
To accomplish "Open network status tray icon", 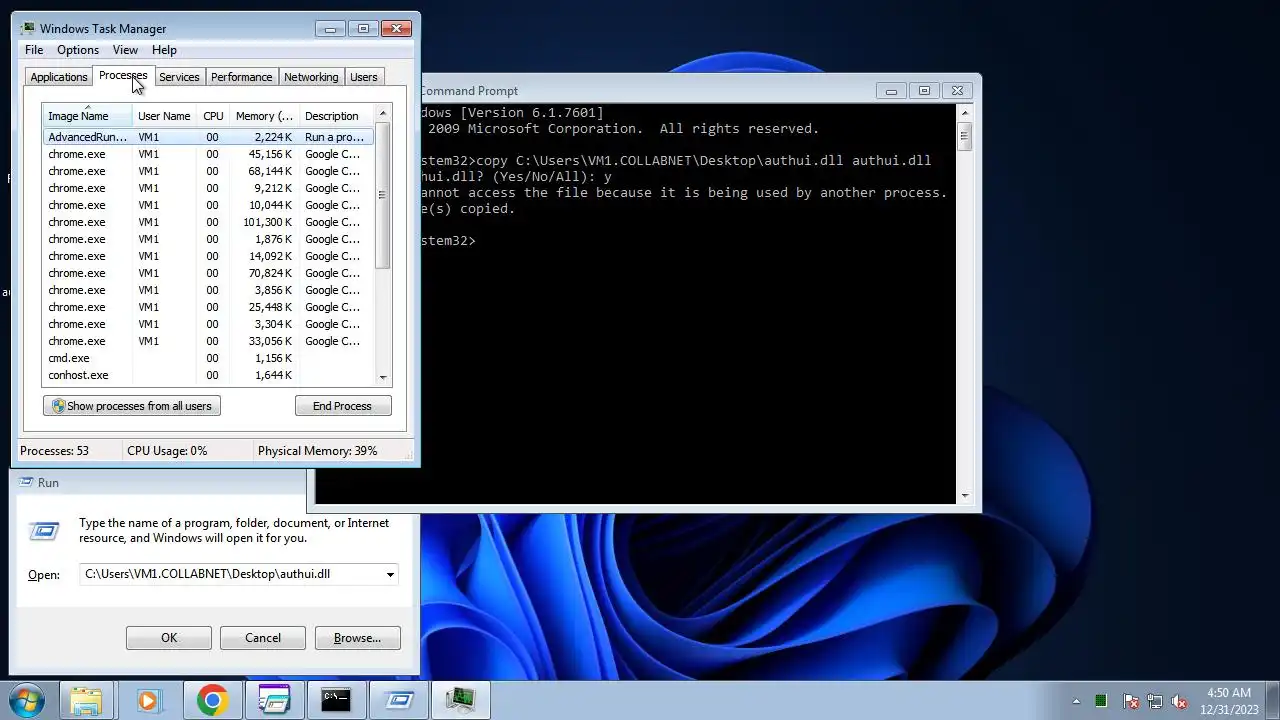I will [1155, 701].
